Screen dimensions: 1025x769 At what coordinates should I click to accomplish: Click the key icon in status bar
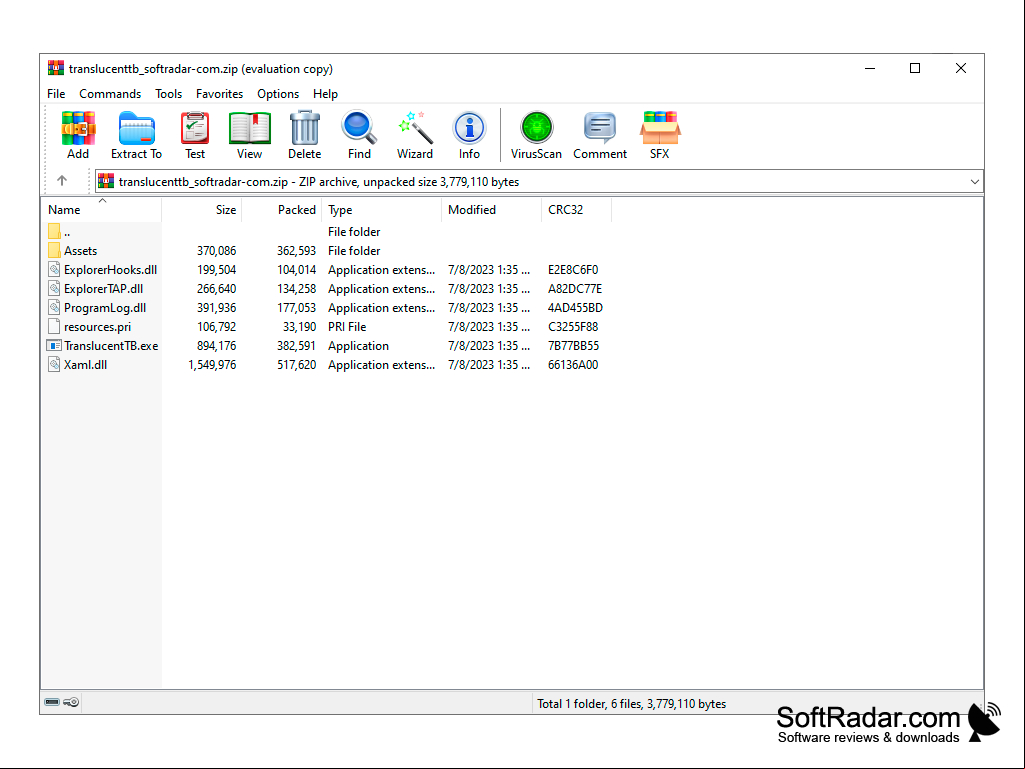pos(71,702)
